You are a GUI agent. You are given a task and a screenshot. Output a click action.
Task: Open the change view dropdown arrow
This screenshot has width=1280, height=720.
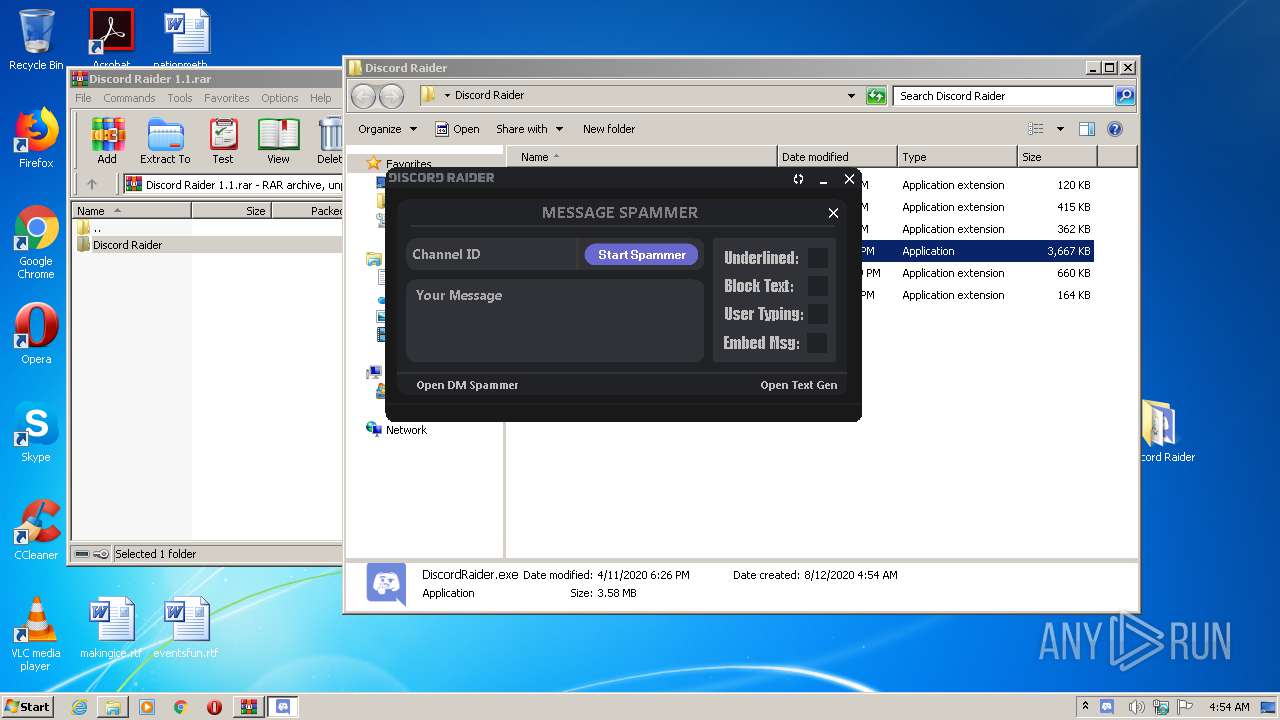coord(1060,129)
